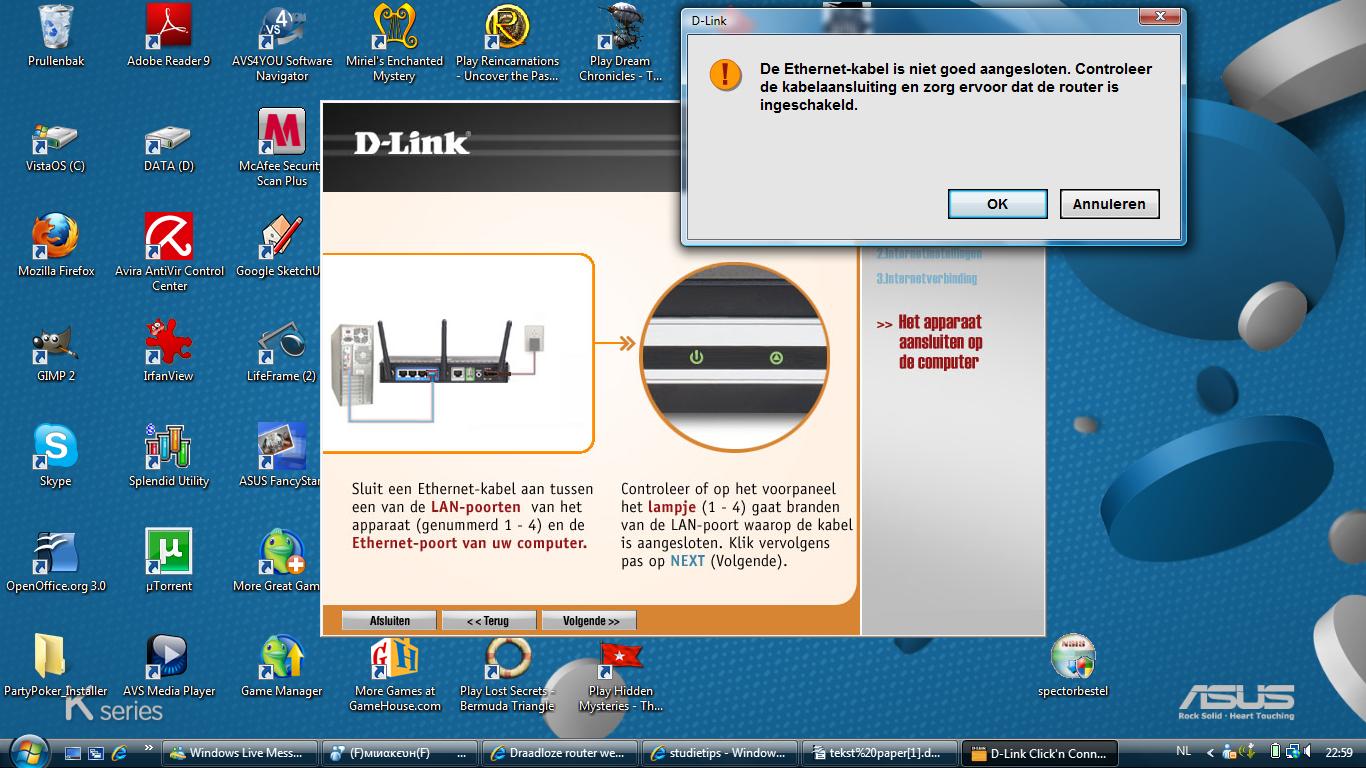1366x768 pixels.
Task: Select the spectorbestel desktop icon
Action: click(1073, 667)
